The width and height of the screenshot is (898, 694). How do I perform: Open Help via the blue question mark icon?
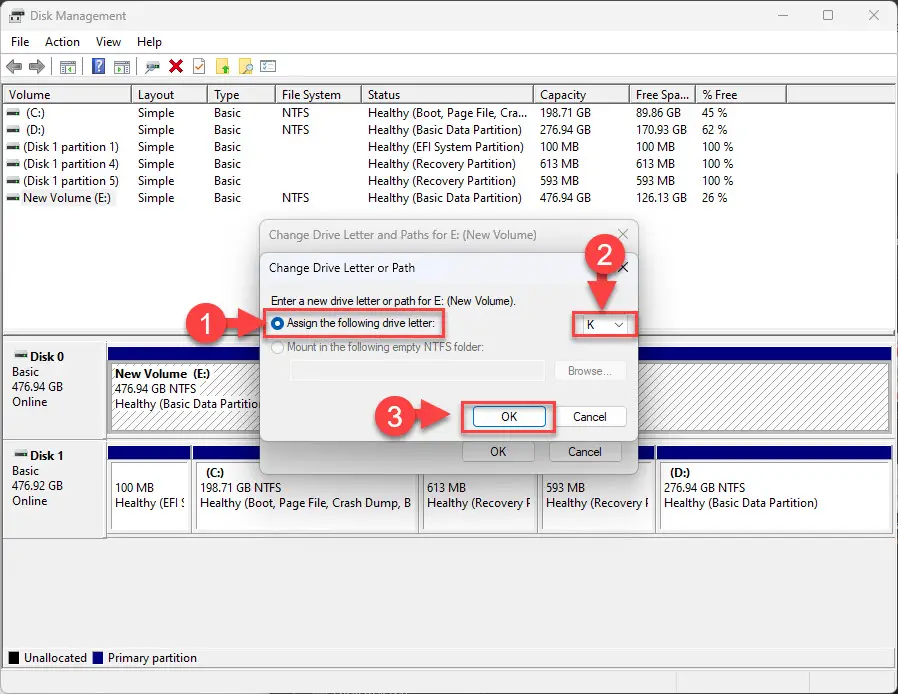(x=97, y=66)
